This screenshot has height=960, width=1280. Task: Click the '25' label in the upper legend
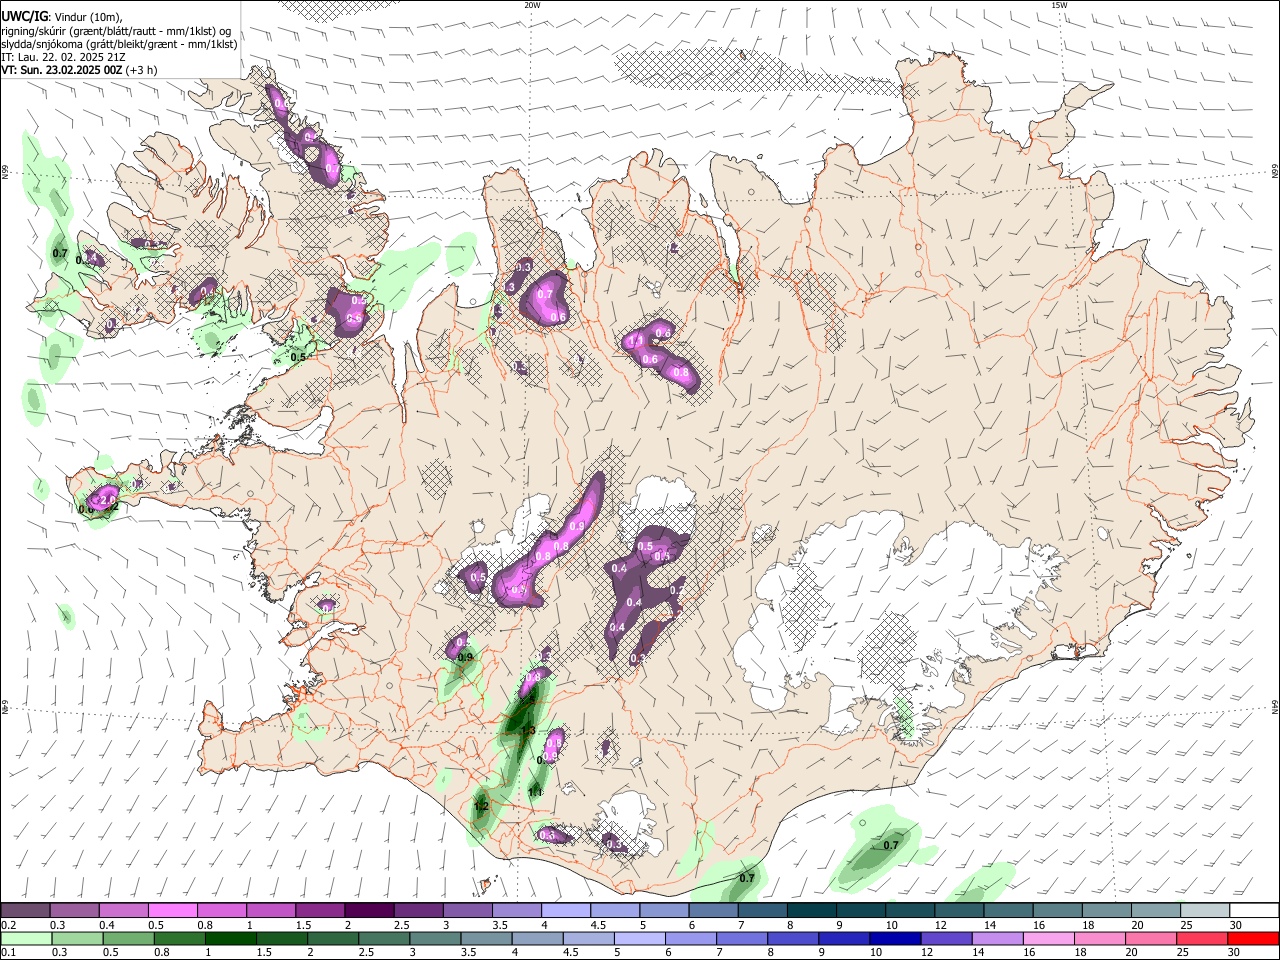coord(1187,925)
